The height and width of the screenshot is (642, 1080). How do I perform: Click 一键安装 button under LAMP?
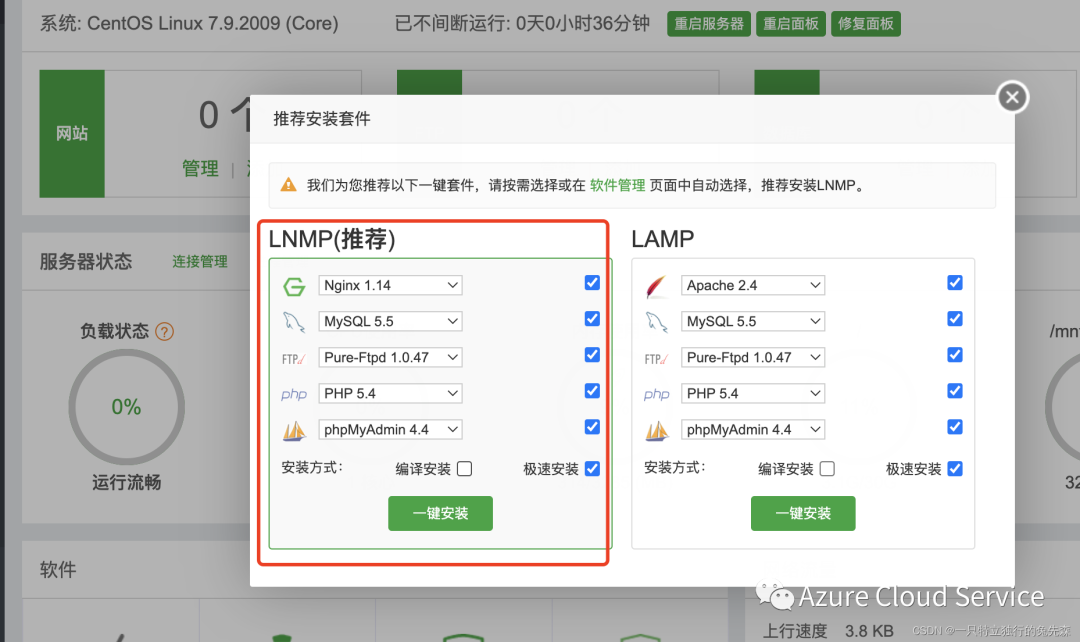pyautogui.click(x=803, y=513)
